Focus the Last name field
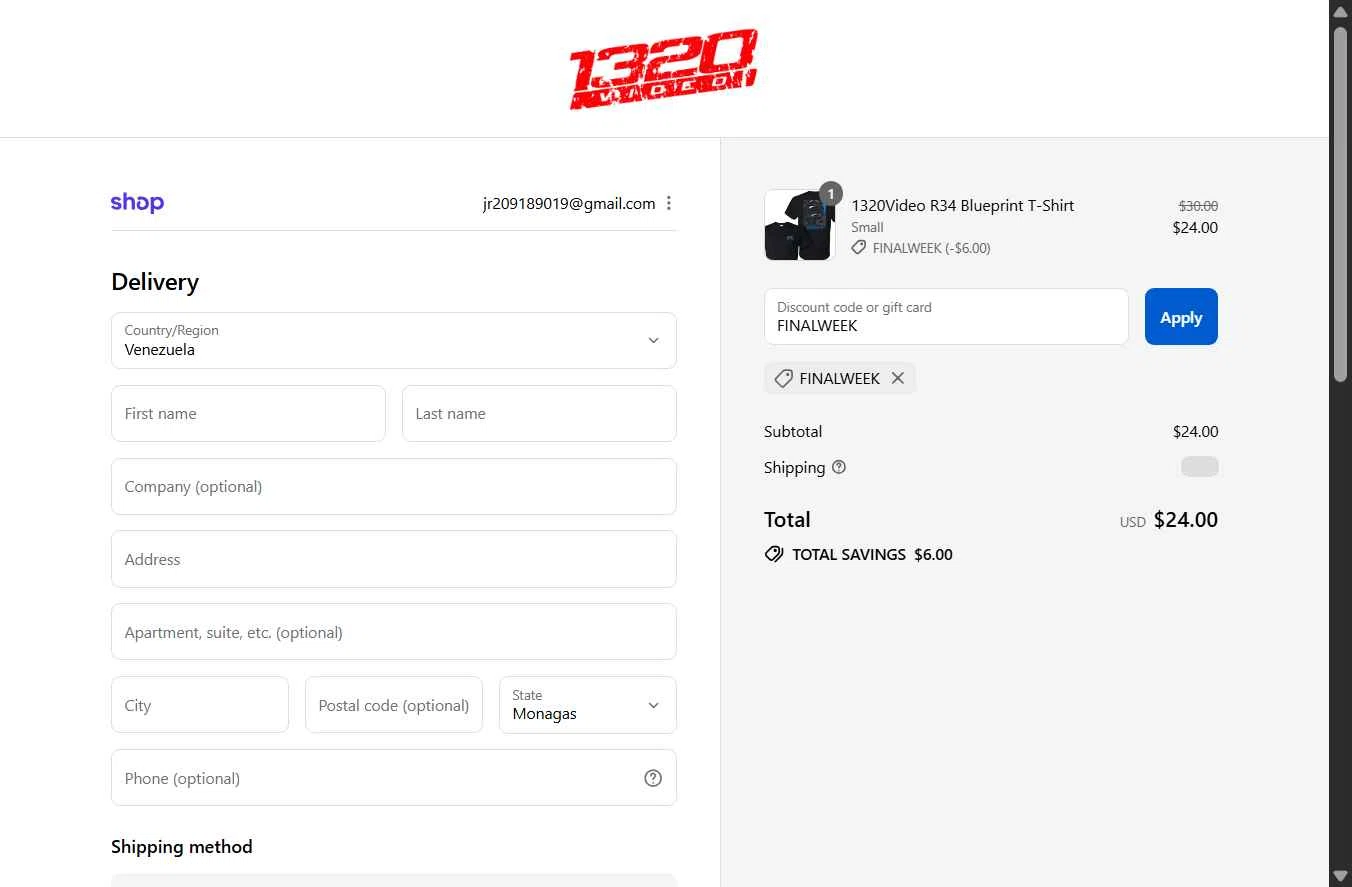 click(x=539, y=414)
